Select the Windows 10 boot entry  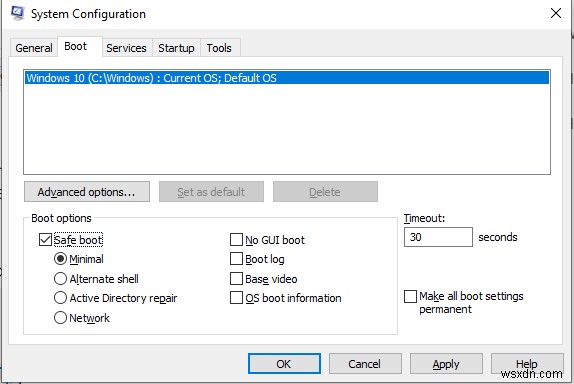[x=287, y=78]
